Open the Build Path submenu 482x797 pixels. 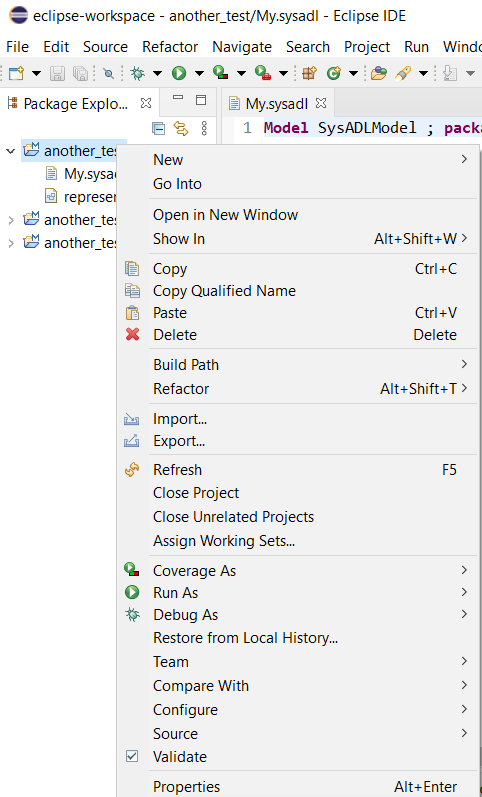point(298,364)
